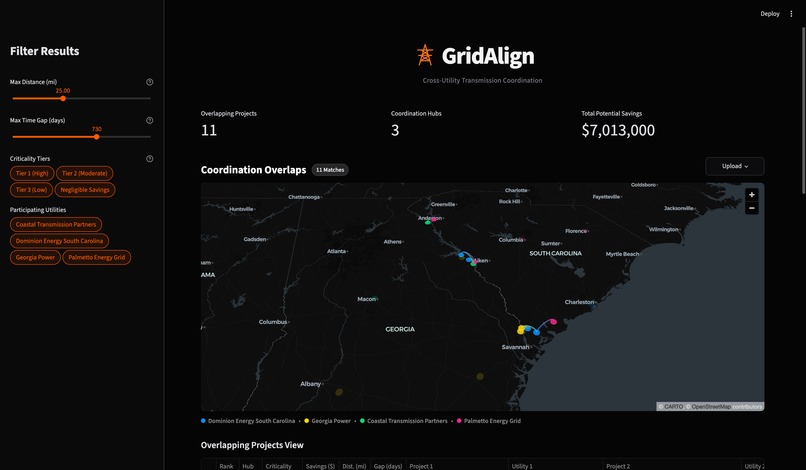Zoom out on the map
The width and height of the screenshot is (806, 470).
pyautogui.click(x=752, y=208)
